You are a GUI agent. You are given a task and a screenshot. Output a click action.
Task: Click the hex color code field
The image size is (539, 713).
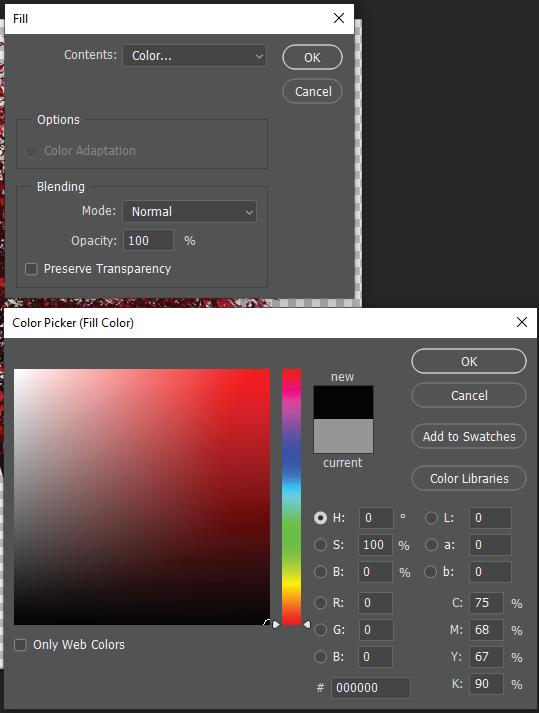click(x=371, y=688)
